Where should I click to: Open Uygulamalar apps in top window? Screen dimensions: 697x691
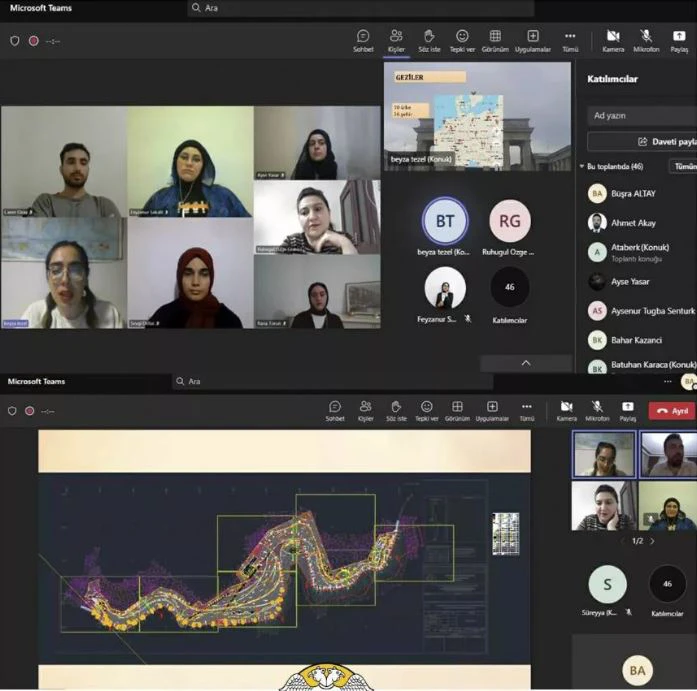tap(533, 41)
